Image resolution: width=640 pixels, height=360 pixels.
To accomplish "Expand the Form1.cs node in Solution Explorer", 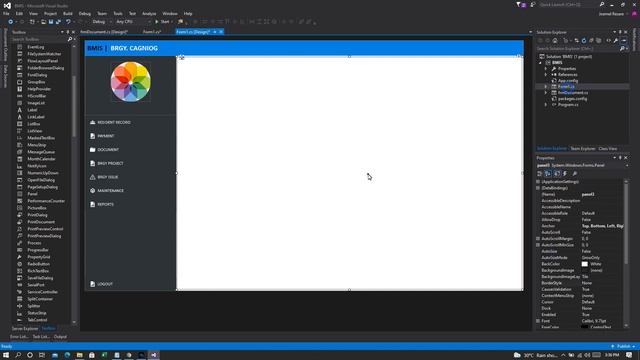I will (546, 87).
